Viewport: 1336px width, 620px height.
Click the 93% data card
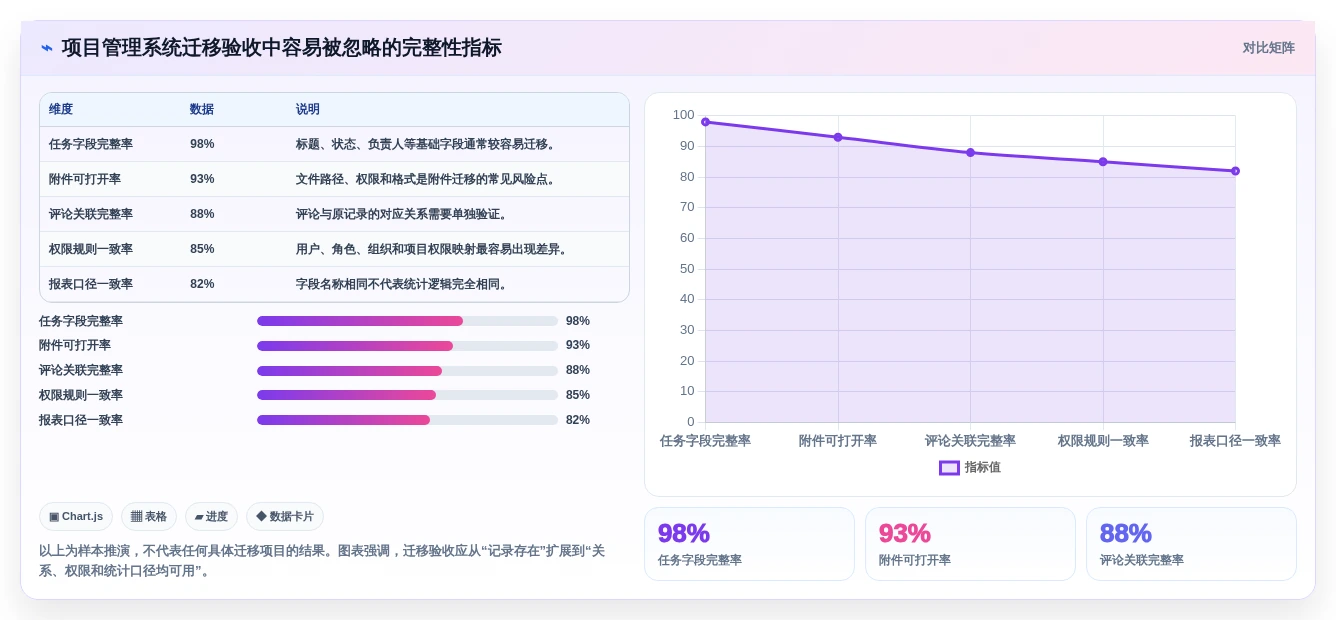click(970, 544)
